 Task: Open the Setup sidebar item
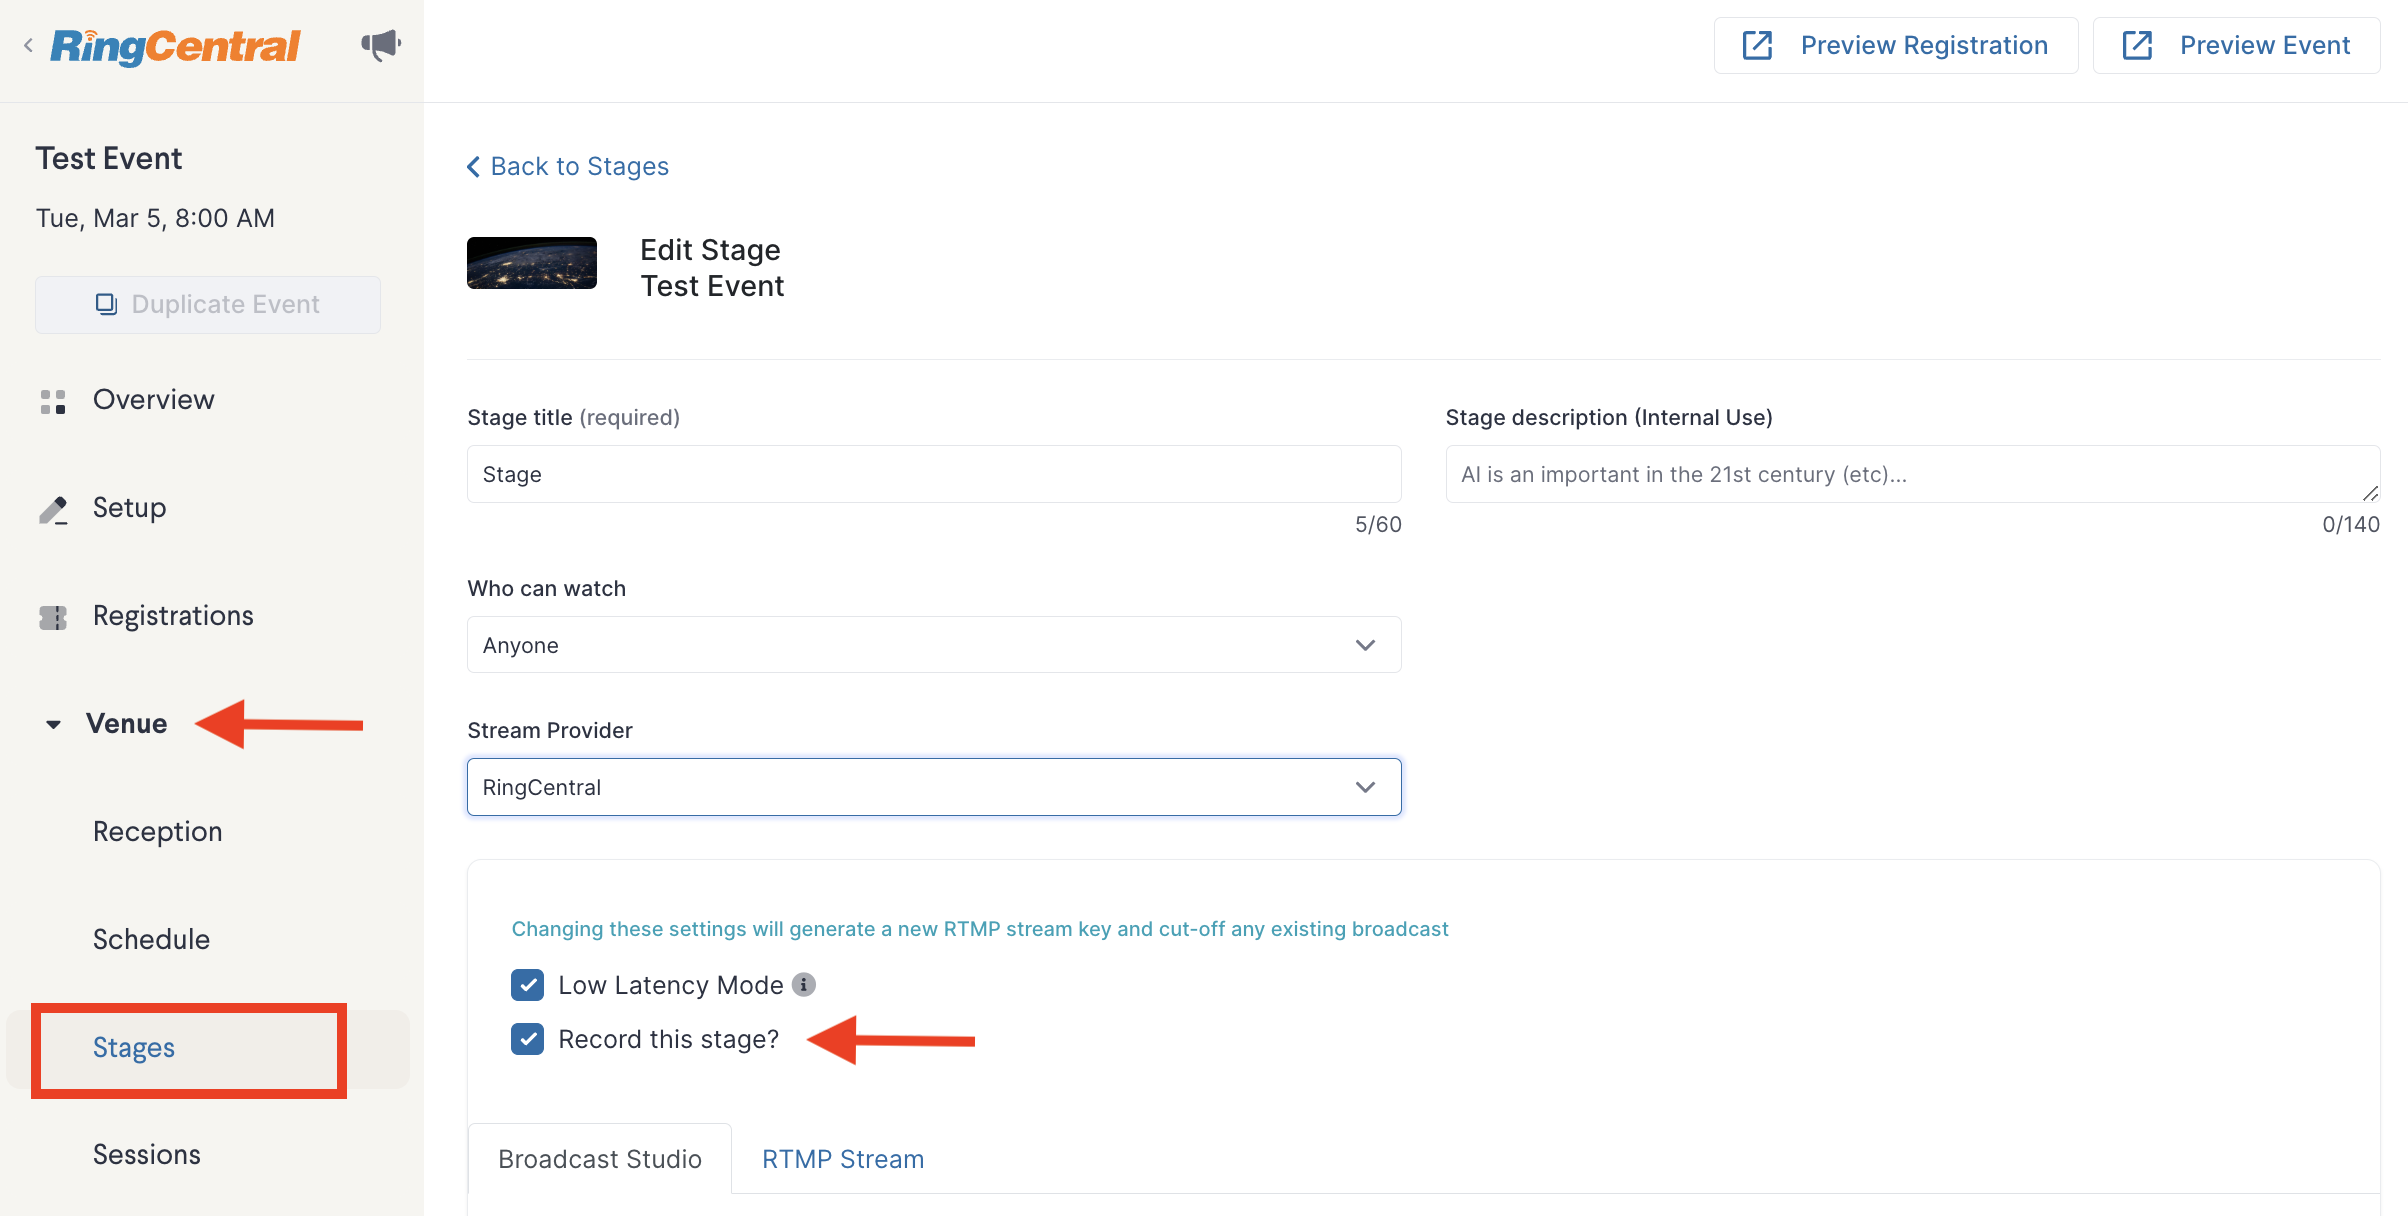pyautogui.click(x=129, y=508)
